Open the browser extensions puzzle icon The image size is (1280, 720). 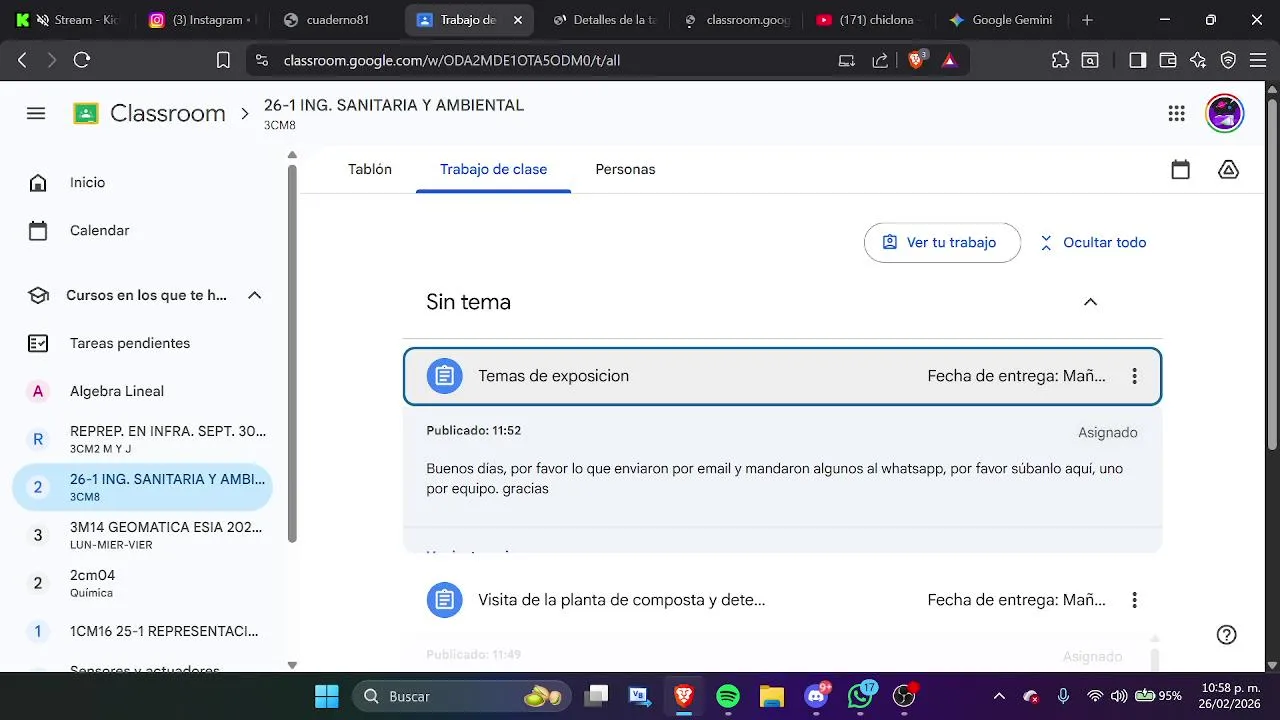1060,60
